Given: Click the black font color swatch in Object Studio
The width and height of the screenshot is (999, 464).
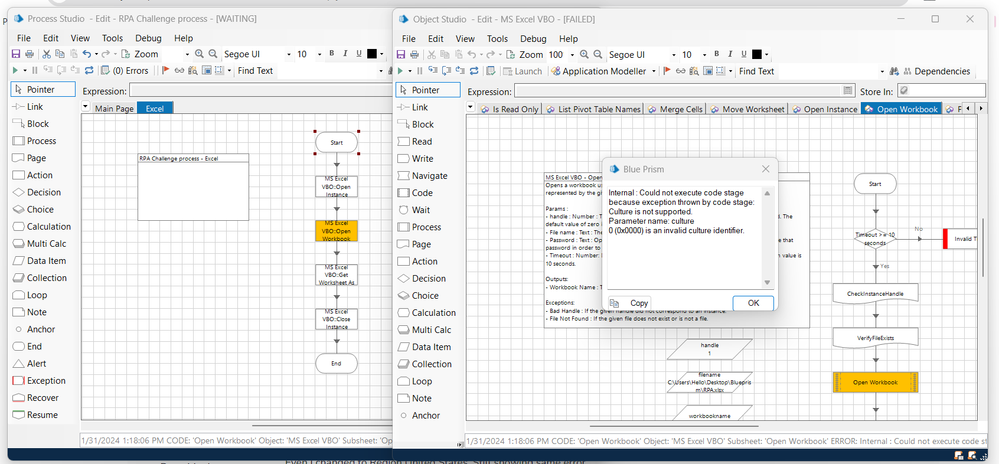Looking at the screenshot, I should (x=757, y=54).
